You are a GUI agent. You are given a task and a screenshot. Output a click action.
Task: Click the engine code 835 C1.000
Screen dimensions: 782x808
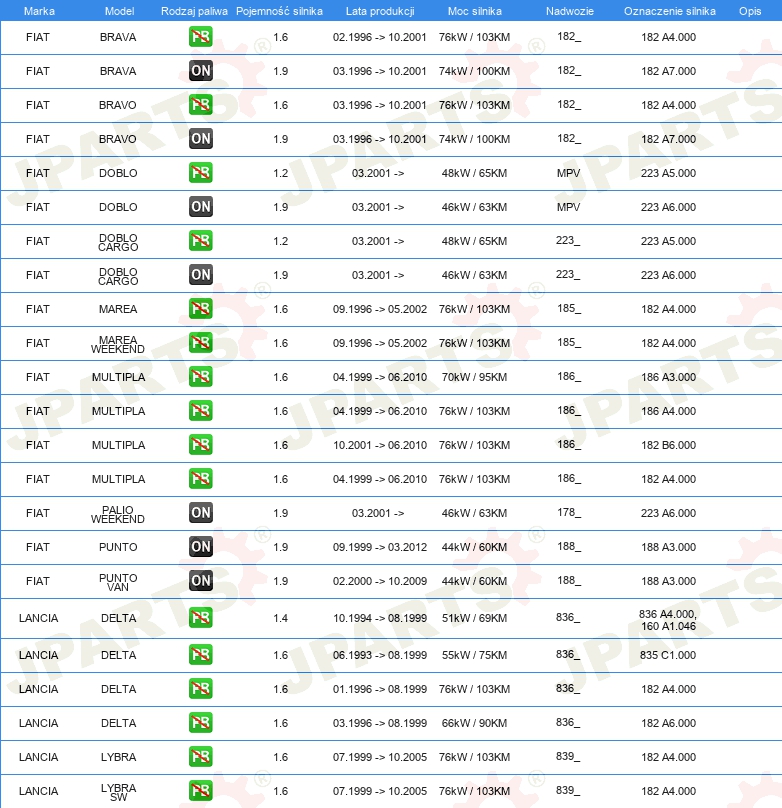click(668, 655)
